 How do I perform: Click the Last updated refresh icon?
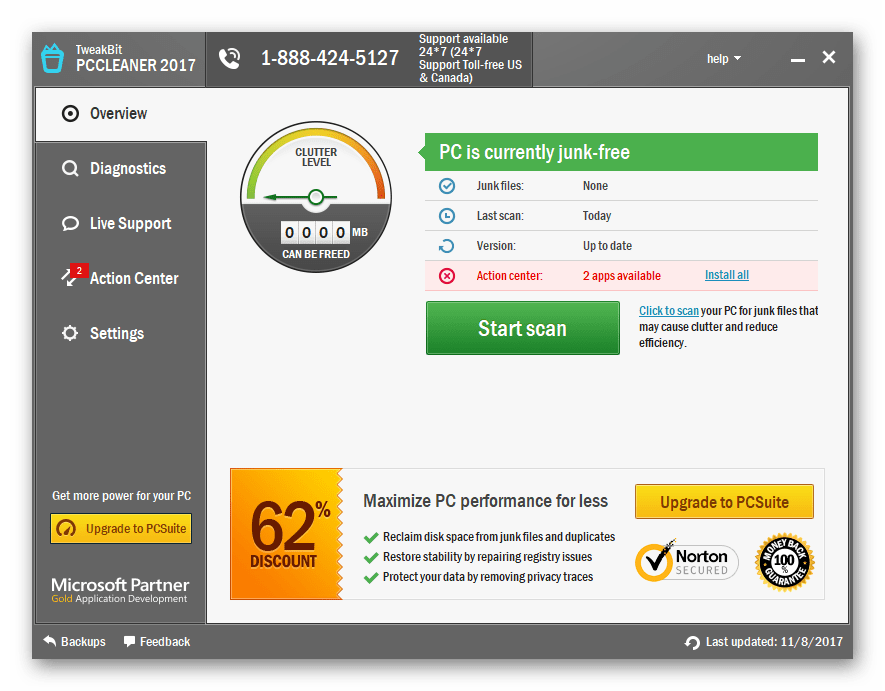(692, 642)
